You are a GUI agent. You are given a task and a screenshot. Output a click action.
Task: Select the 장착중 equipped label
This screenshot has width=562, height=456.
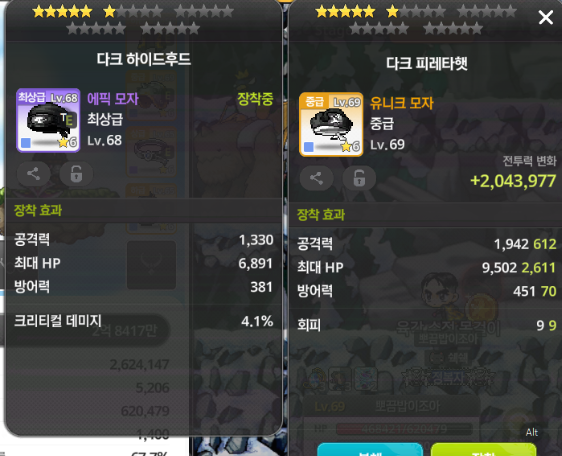click(255, 99)
